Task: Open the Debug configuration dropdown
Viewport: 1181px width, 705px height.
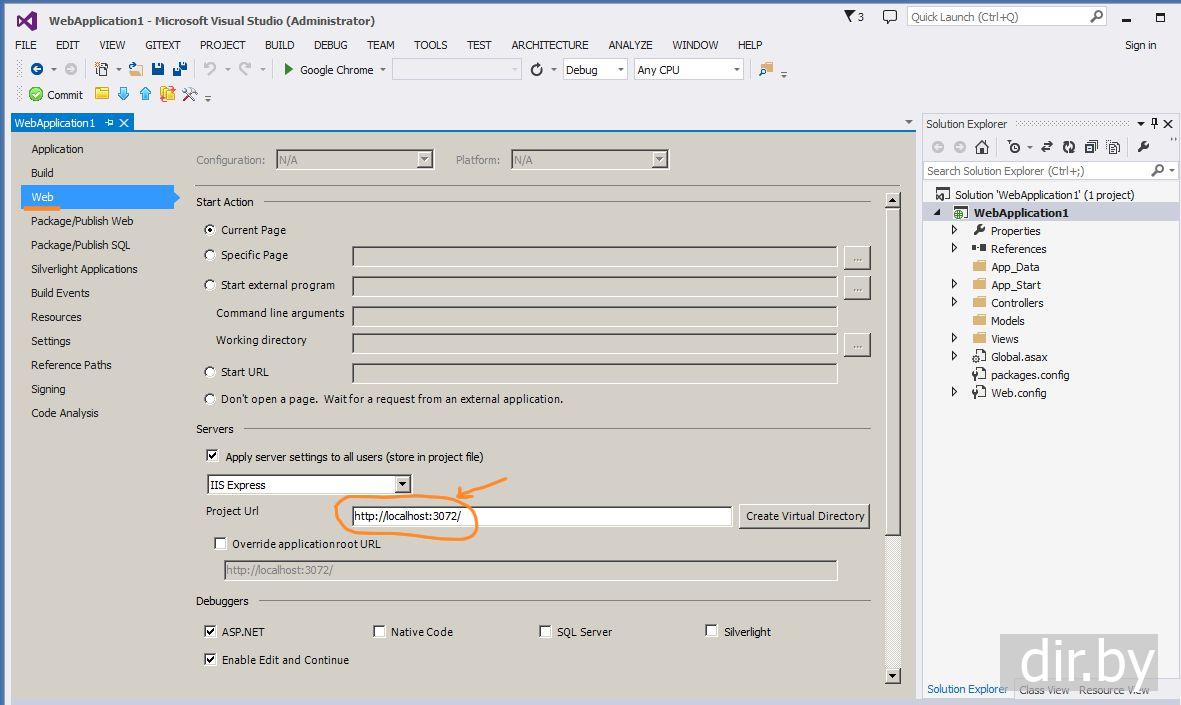Action: pos(620,70)
